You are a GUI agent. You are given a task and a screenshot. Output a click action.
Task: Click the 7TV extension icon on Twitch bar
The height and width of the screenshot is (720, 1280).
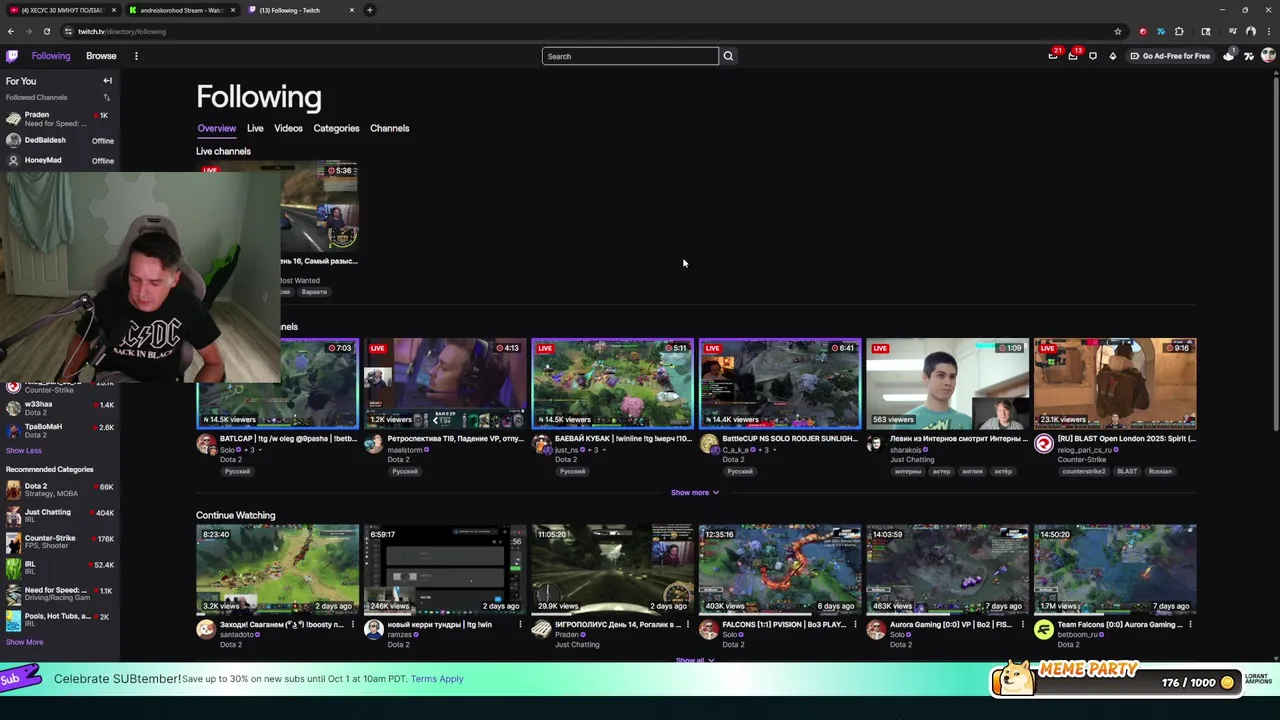tap(1249, 56)
